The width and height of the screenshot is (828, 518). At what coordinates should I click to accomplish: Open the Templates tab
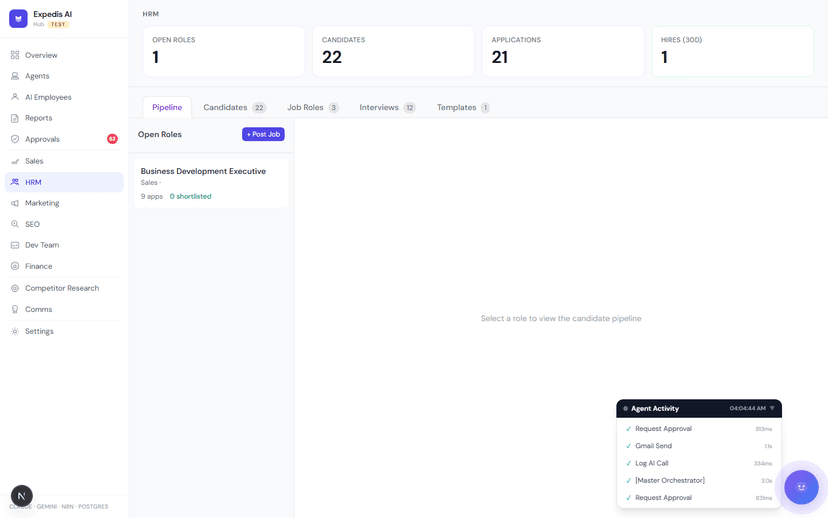[x=463, y=107]
